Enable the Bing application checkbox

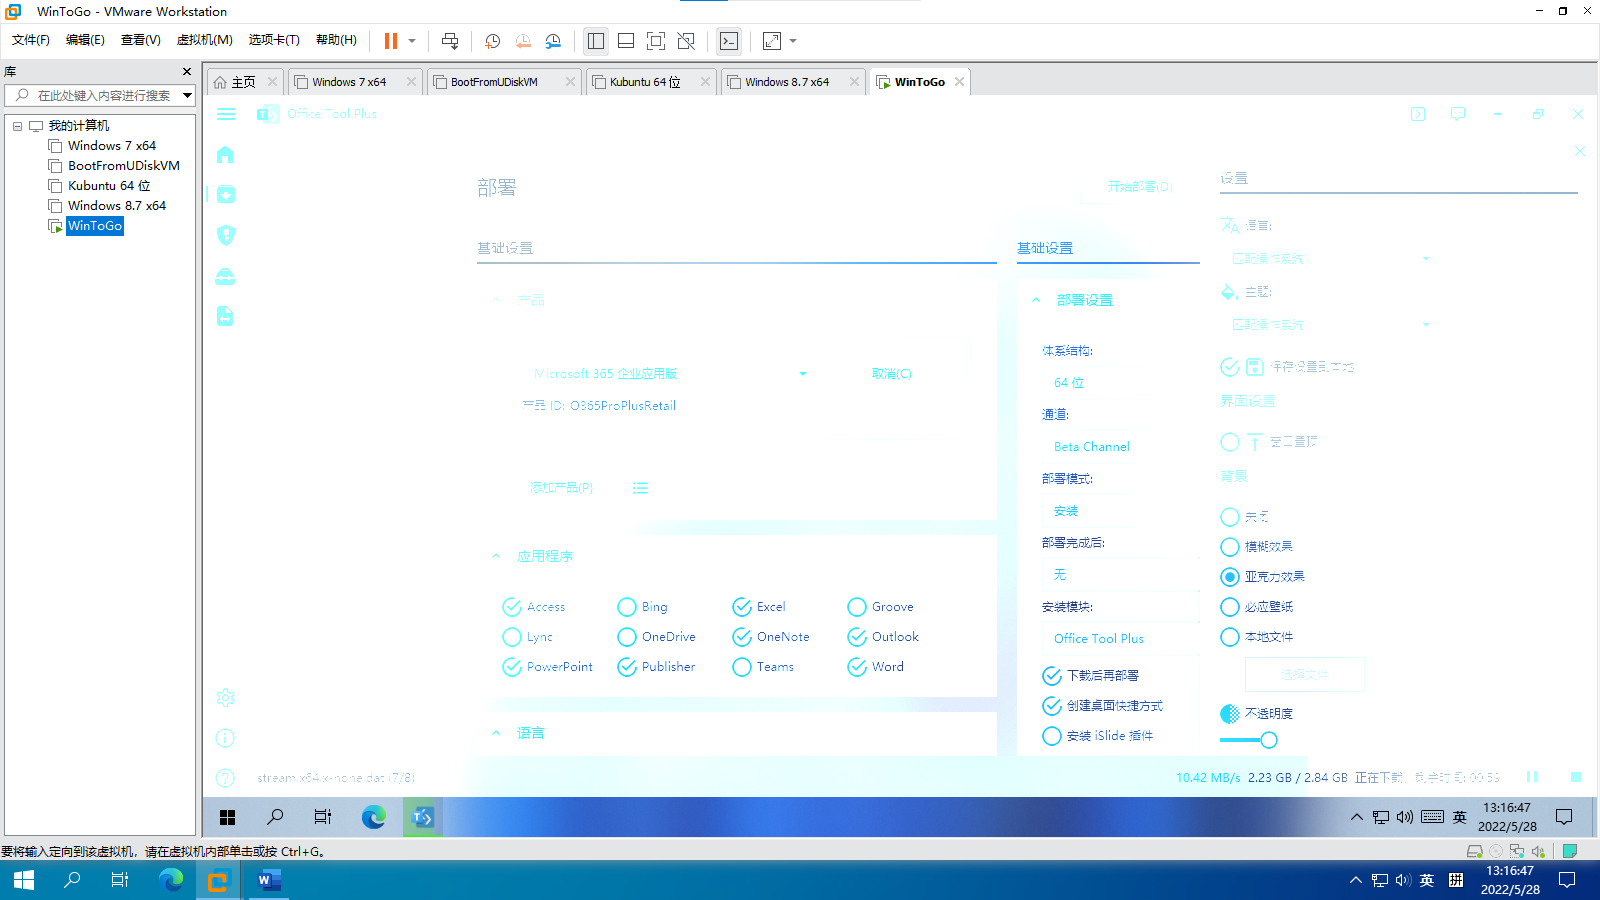click(627, 607)
